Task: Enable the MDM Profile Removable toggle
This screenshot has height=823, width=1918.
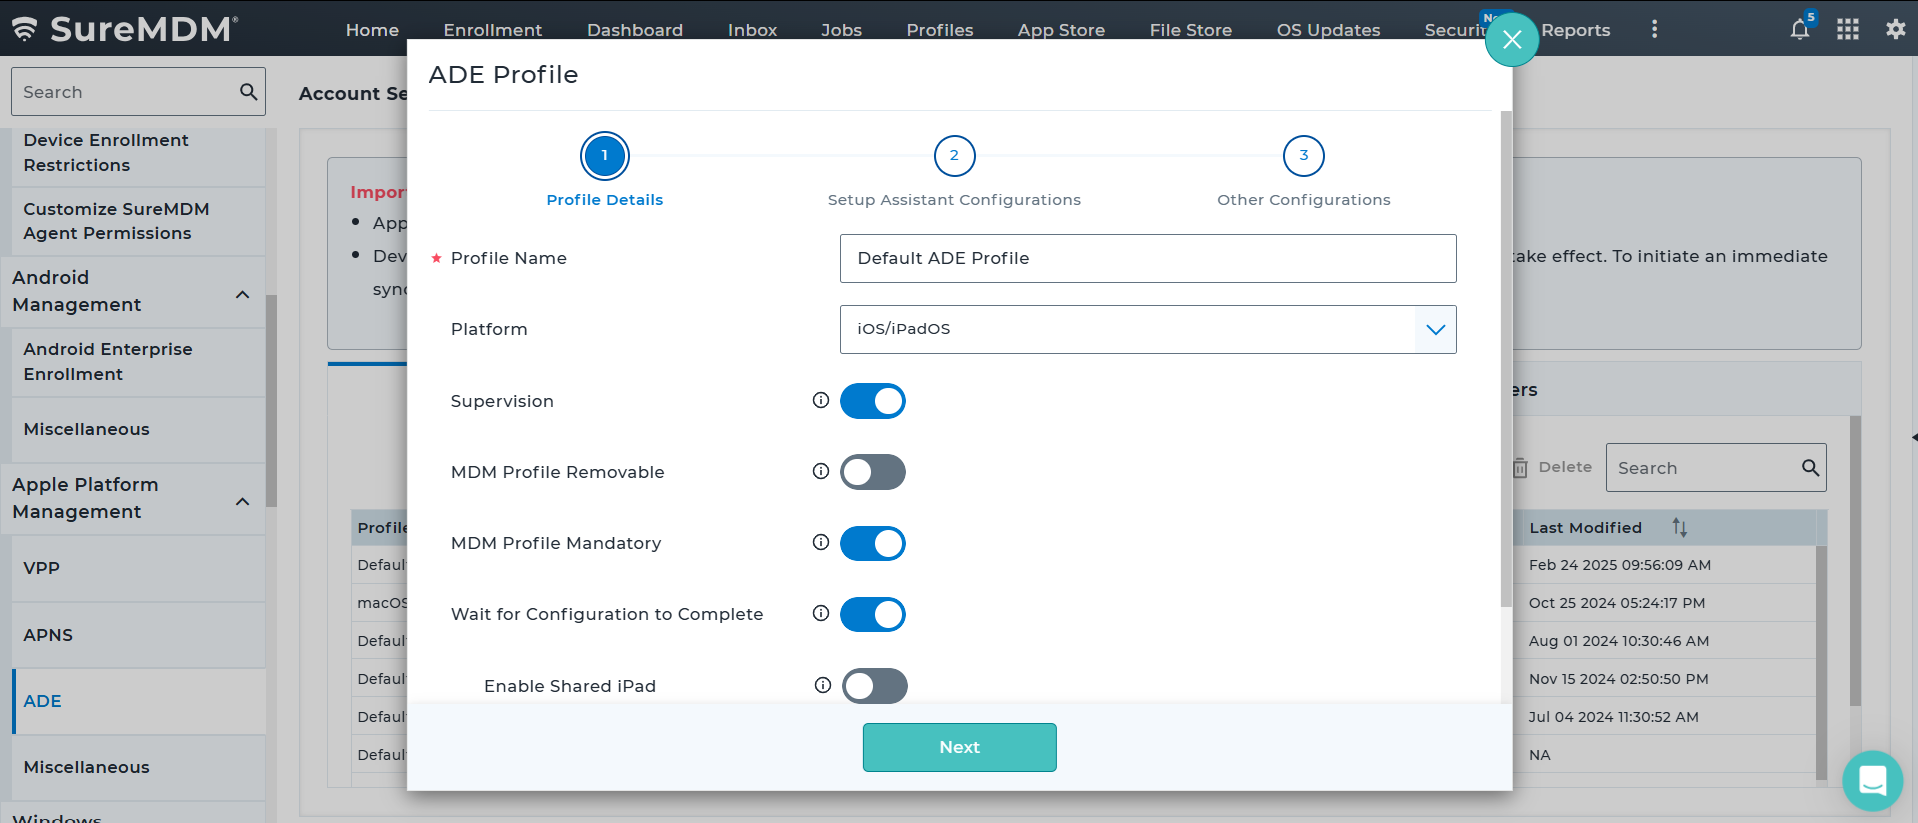Action: [872, 472]
